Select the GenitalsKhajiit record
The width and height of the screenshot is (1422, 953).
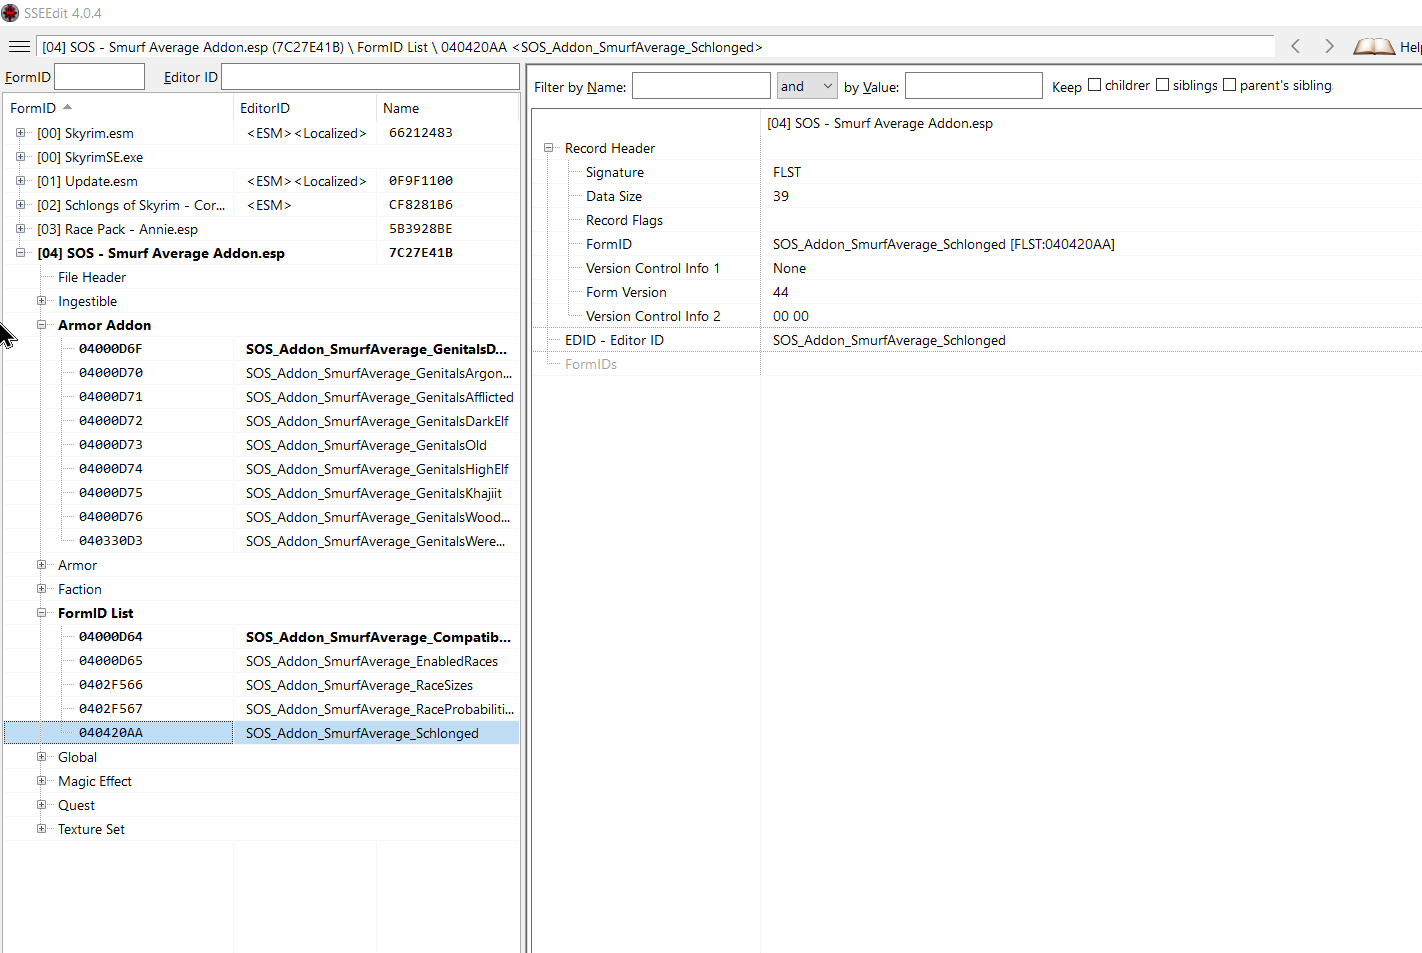point(261,493)
